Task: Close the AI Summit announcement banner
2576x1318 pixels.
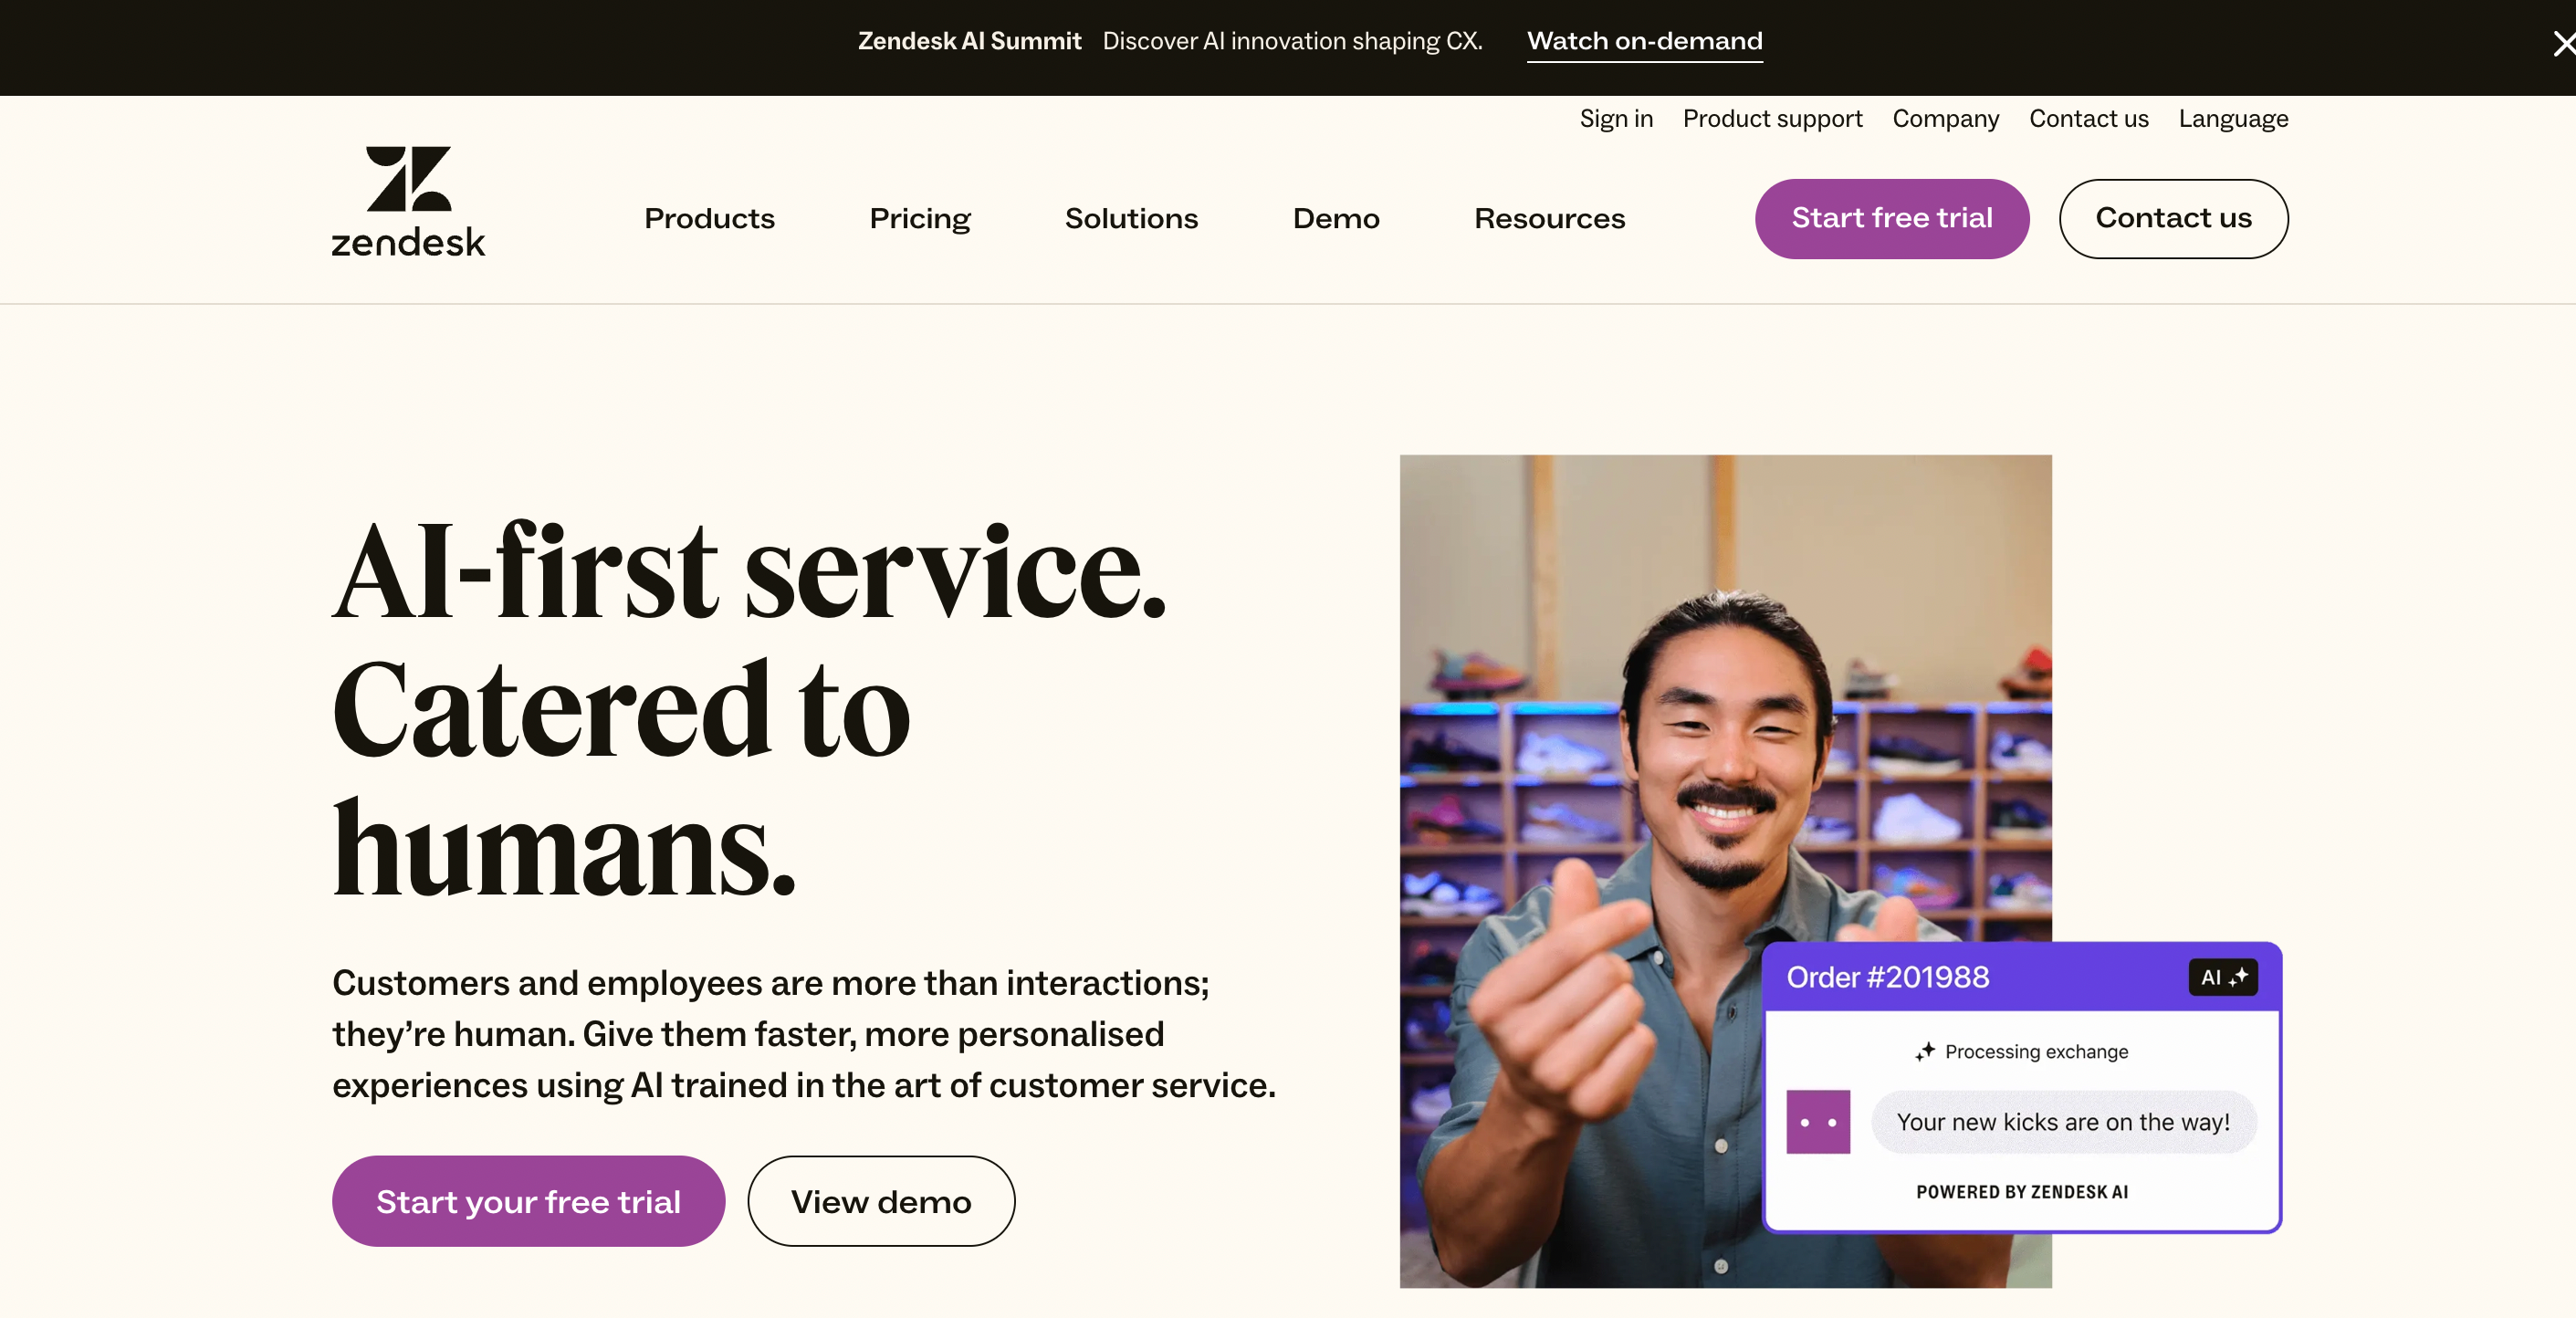Action: point(2563,44)
